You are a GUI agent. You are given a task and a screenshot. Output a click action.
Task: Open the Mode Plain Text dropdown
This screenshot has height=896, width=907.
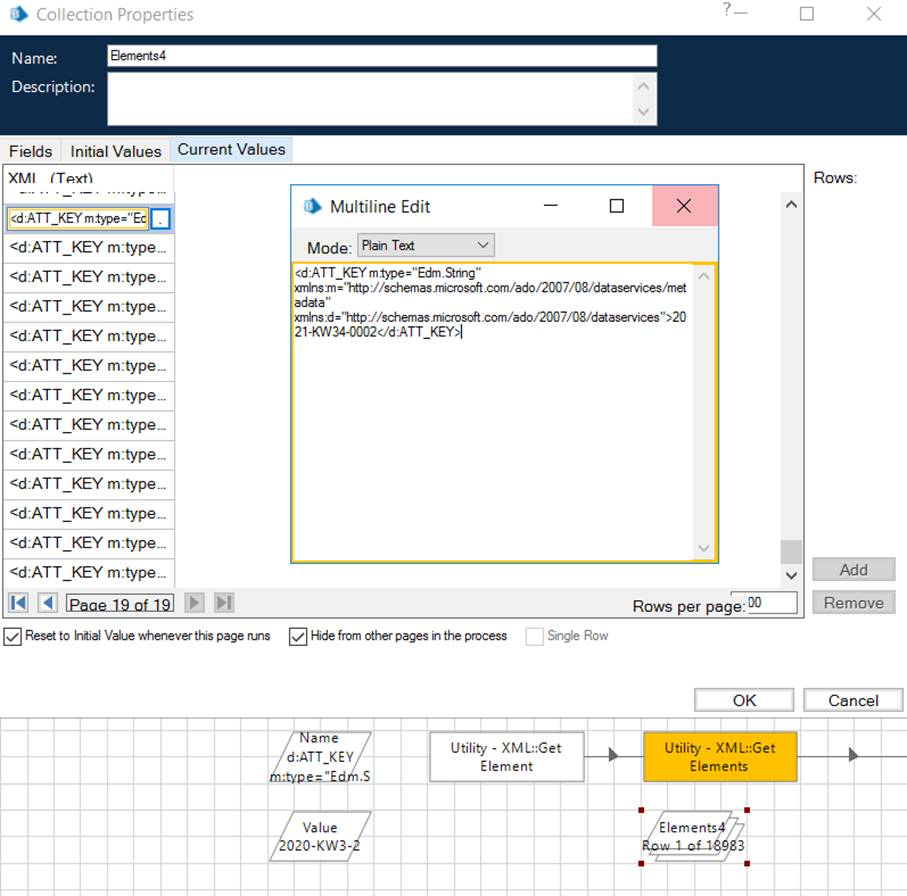(425, 245)
